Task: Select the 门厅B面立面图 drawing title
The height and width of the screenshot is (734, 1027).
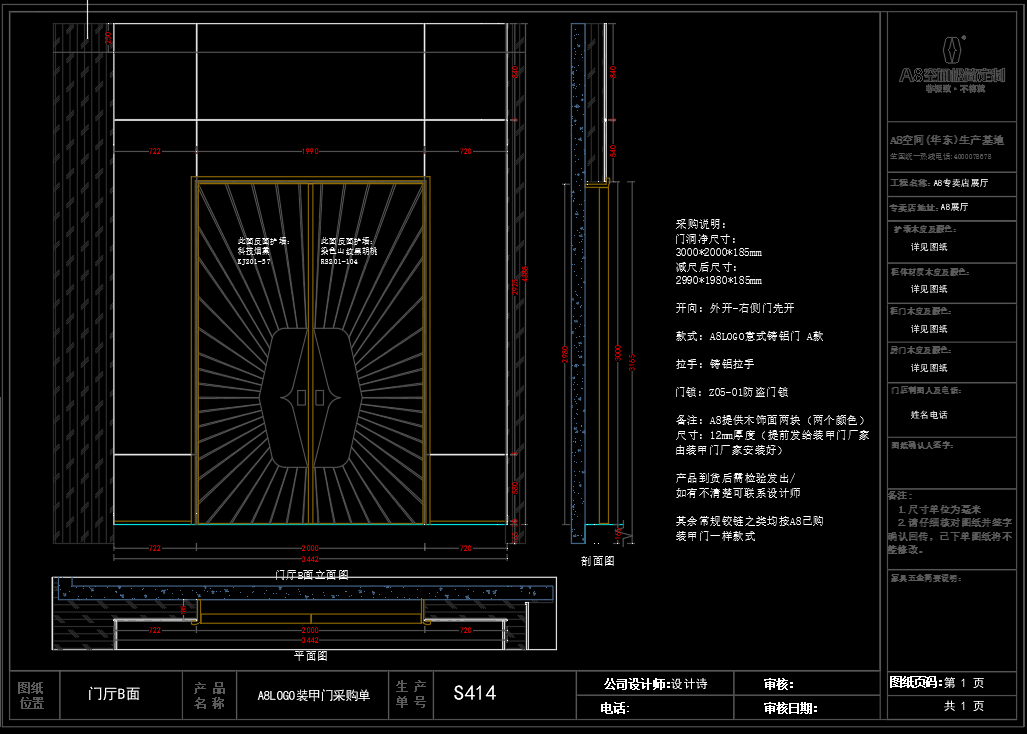Action: pyautogui.click(x=311, y=575)
